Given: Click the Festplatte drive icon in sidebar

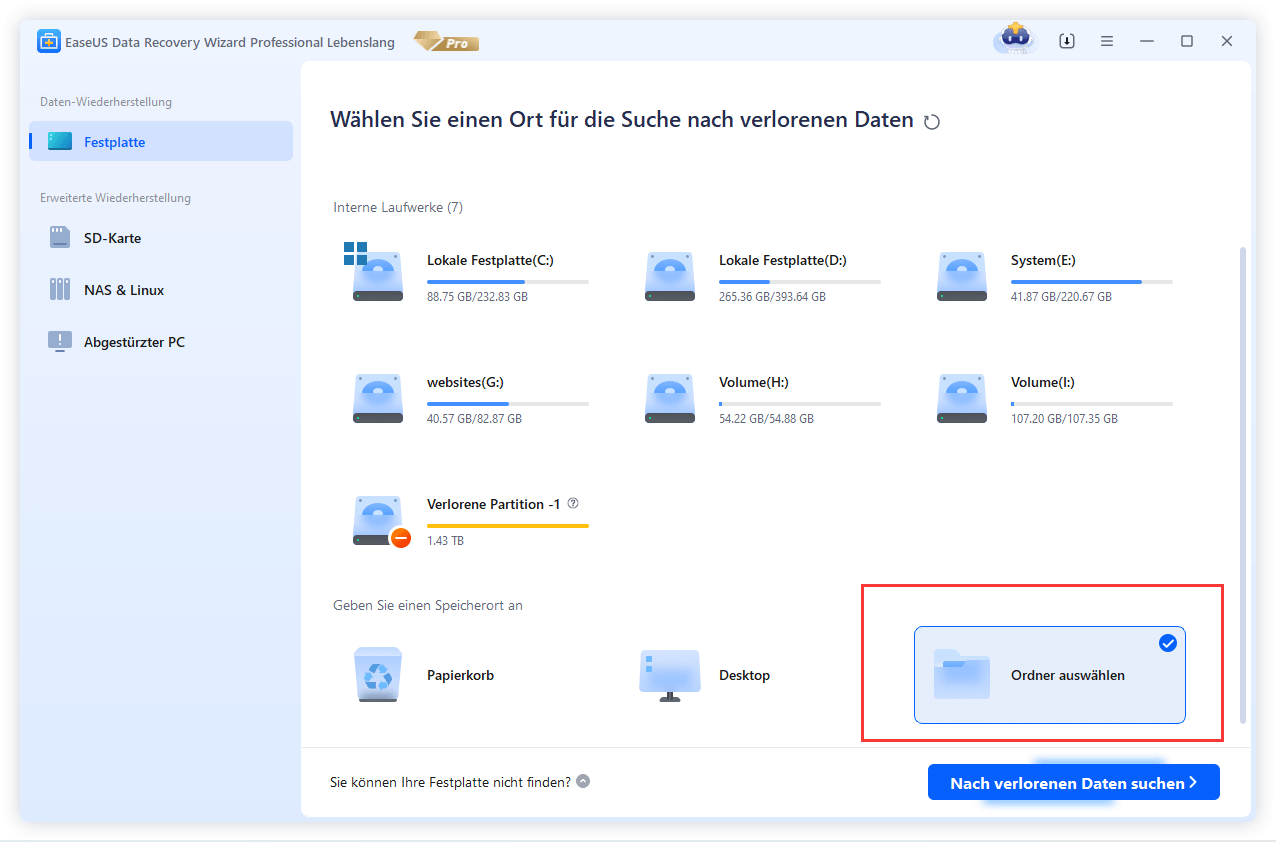Looking at the screenshot, I should point(60,142).
